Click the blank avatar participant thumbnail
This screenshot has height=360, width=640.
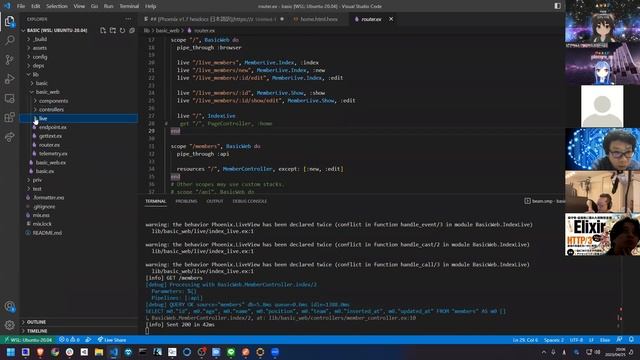click(602, 106)
